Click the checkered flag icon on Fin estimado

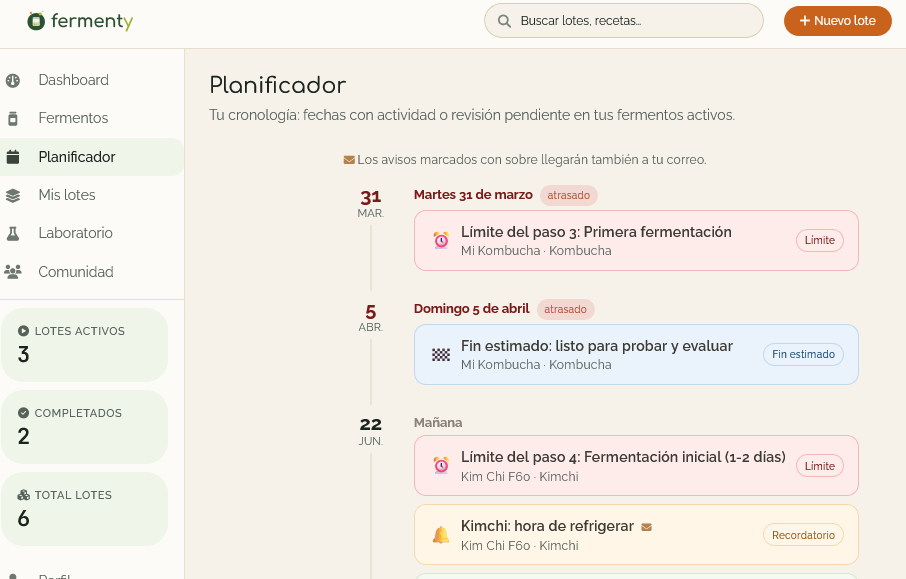(441, 355)
